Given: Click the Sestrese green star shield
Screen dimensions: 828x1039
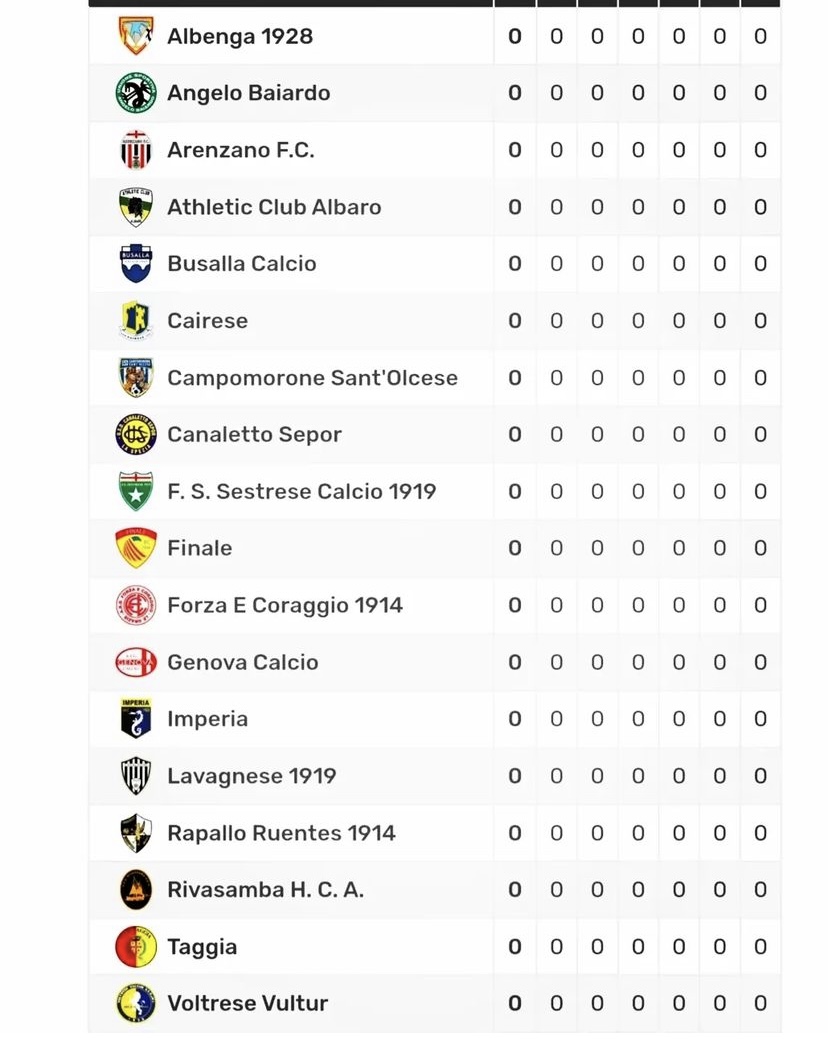Looking at the screenshot, I should pos(136,491).
